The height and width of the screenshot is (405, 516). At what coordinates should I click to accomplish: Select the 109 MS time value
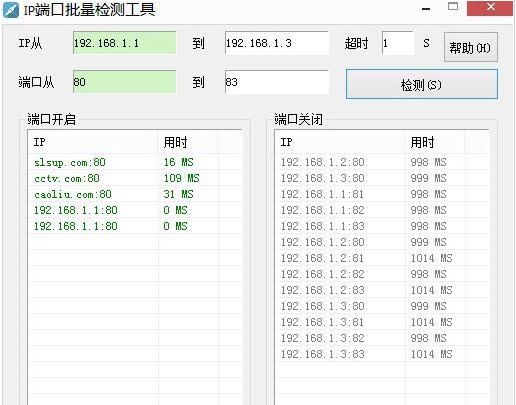click(x=182, y=178)
